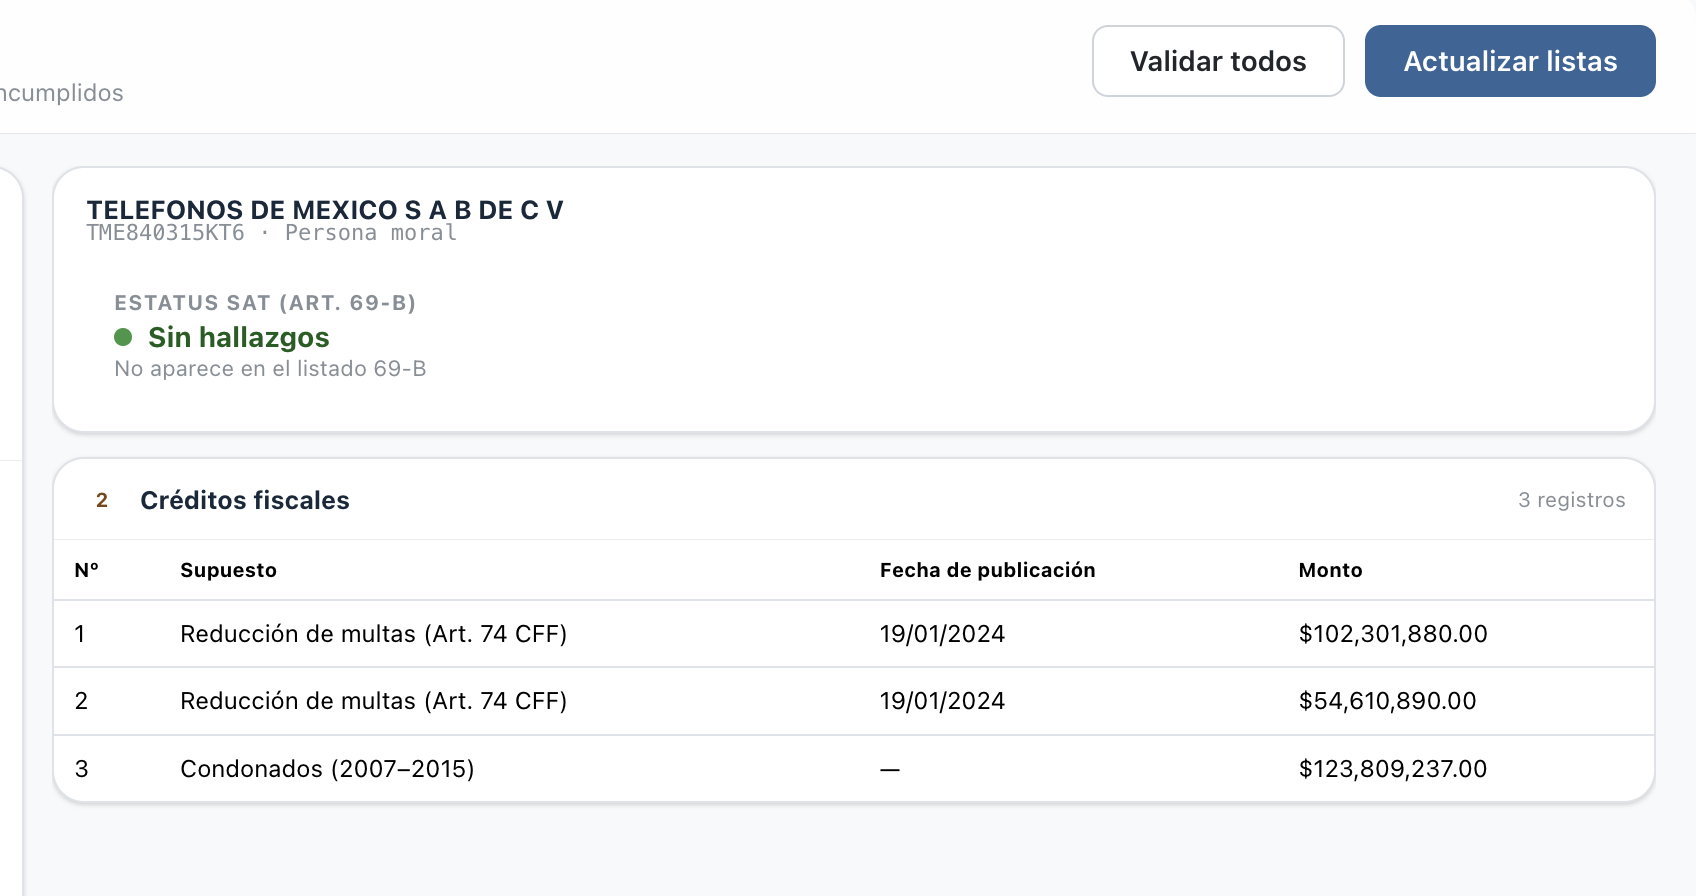Click the 3 registros count label
This screenshot has width=1696, height=896.
click(x=1571, y=500)
